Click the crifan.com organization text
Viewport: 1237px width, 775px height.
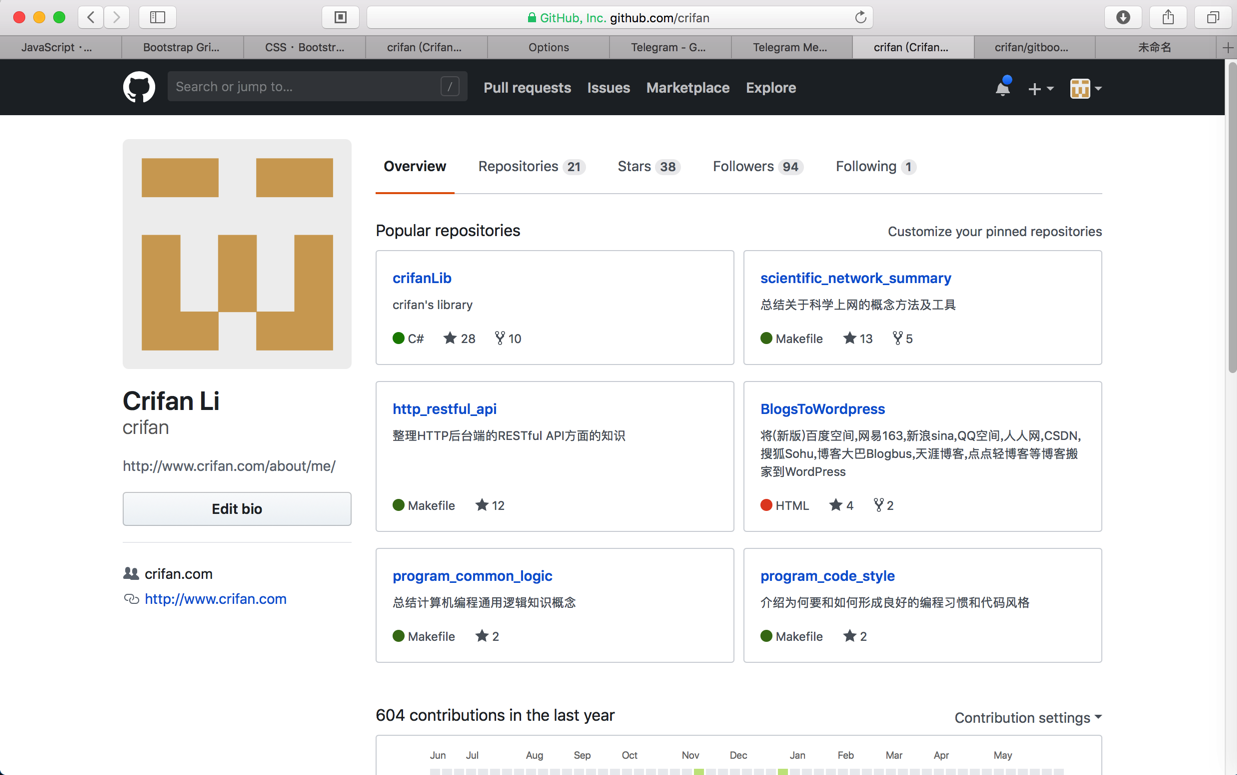(x=178, y=574)
